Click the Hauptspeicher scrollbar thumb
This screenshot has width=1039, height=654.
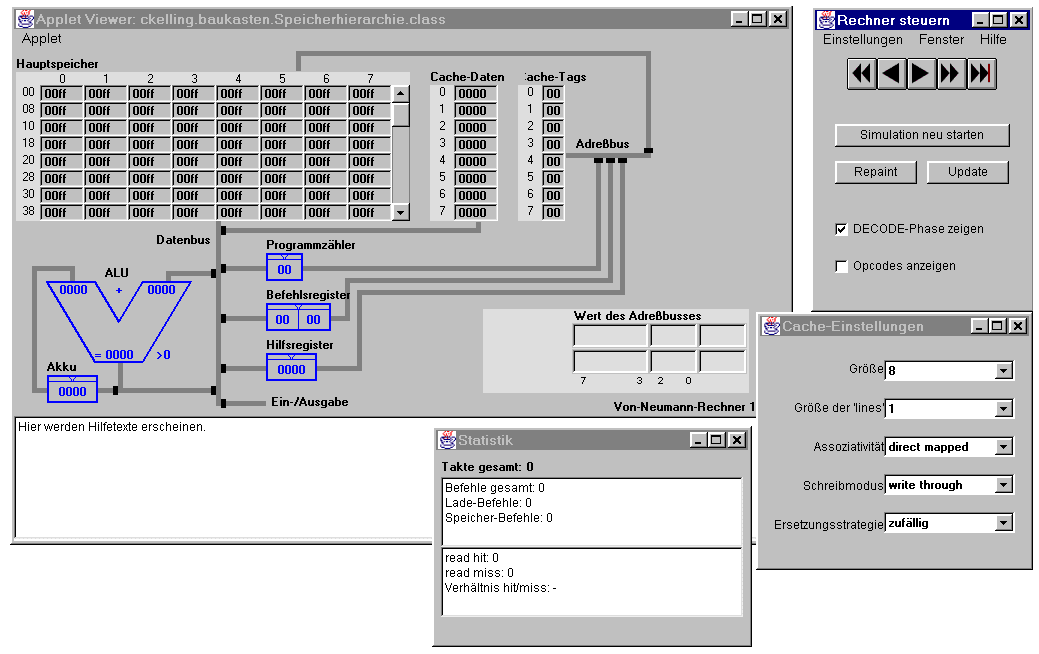pos(400,113)
